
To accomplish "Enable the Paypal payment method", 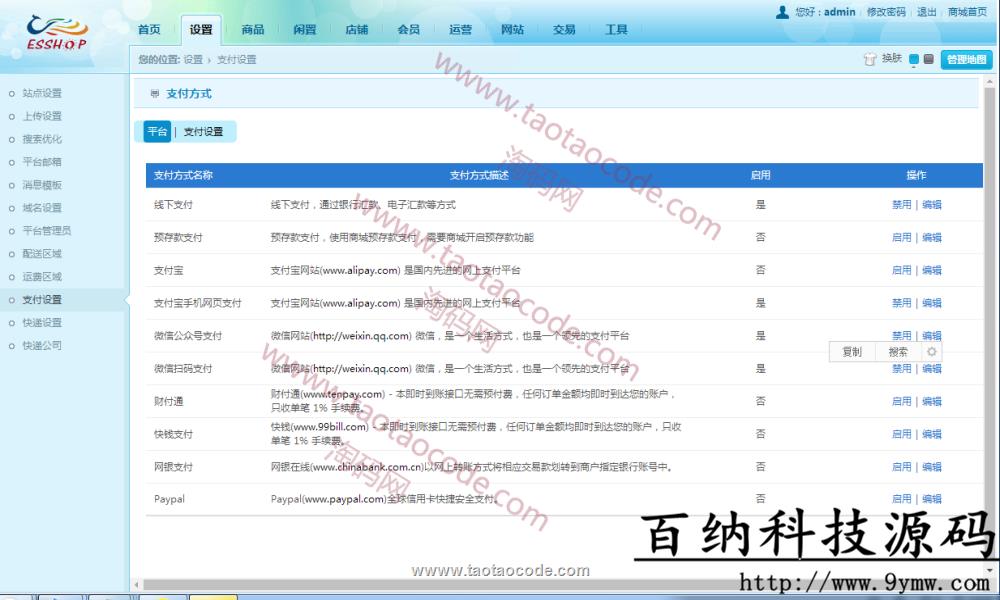I will pyautogui.click(x=901, y=499).
